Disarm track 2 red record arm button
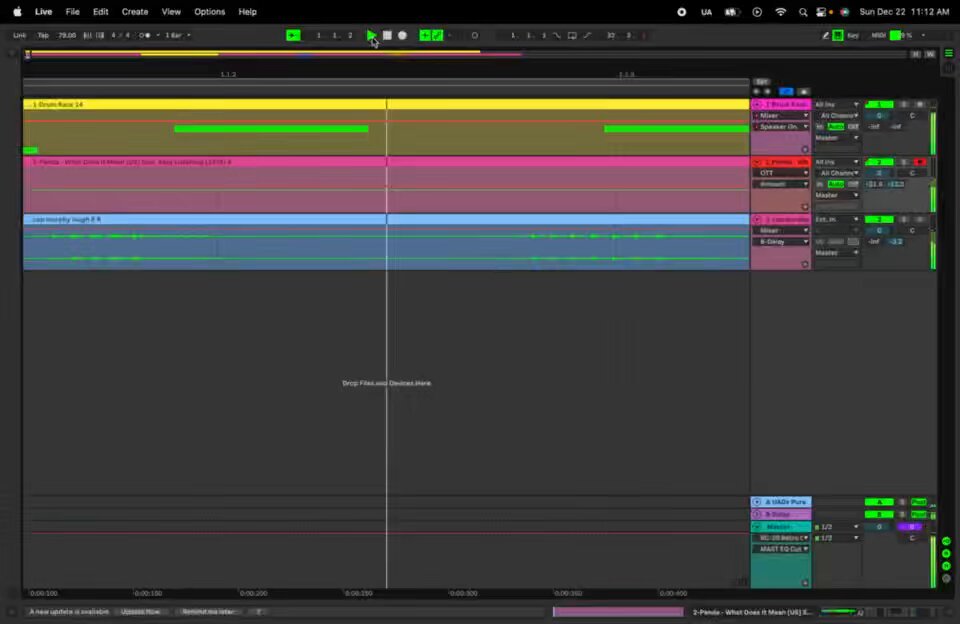The image size is (960, 624). (x=920, y=162)
